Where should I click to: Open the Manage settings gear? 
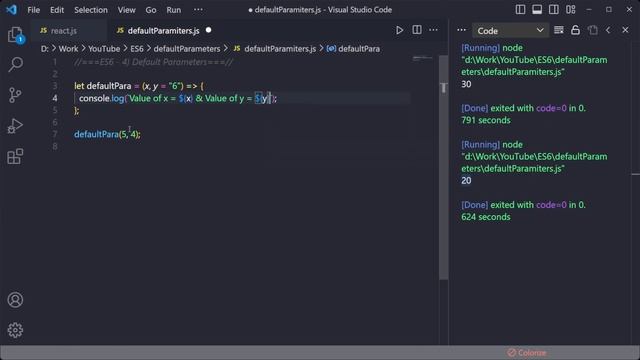(x=15, y=330)
